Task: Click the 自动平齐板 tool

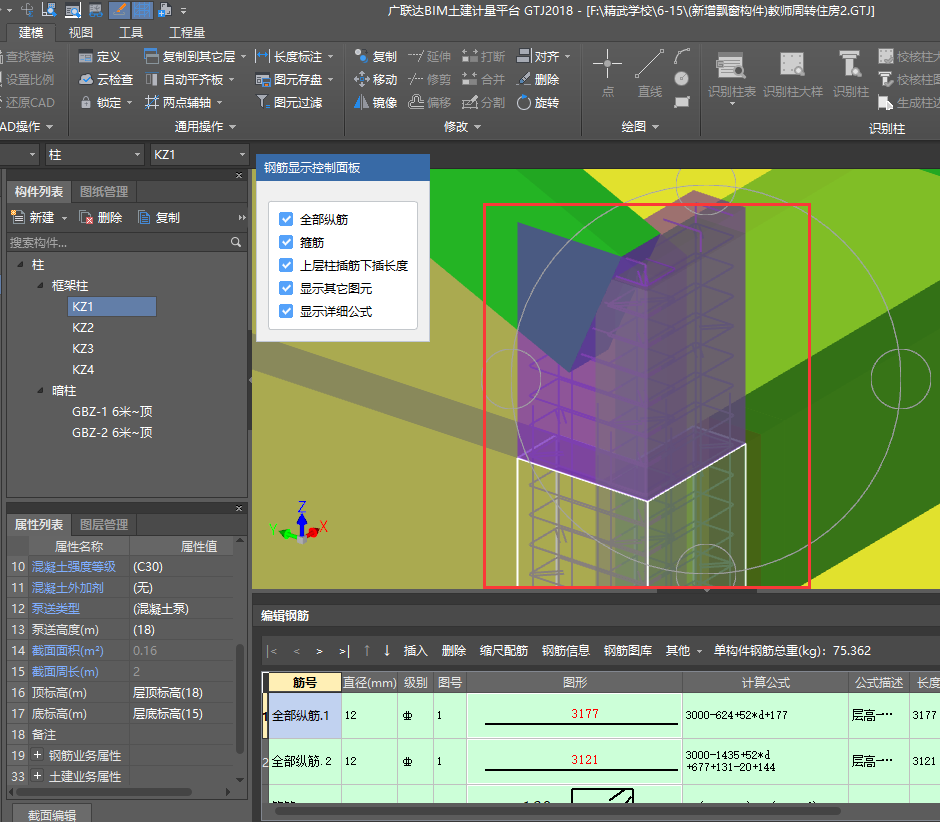Action: [x=185, y=80]
